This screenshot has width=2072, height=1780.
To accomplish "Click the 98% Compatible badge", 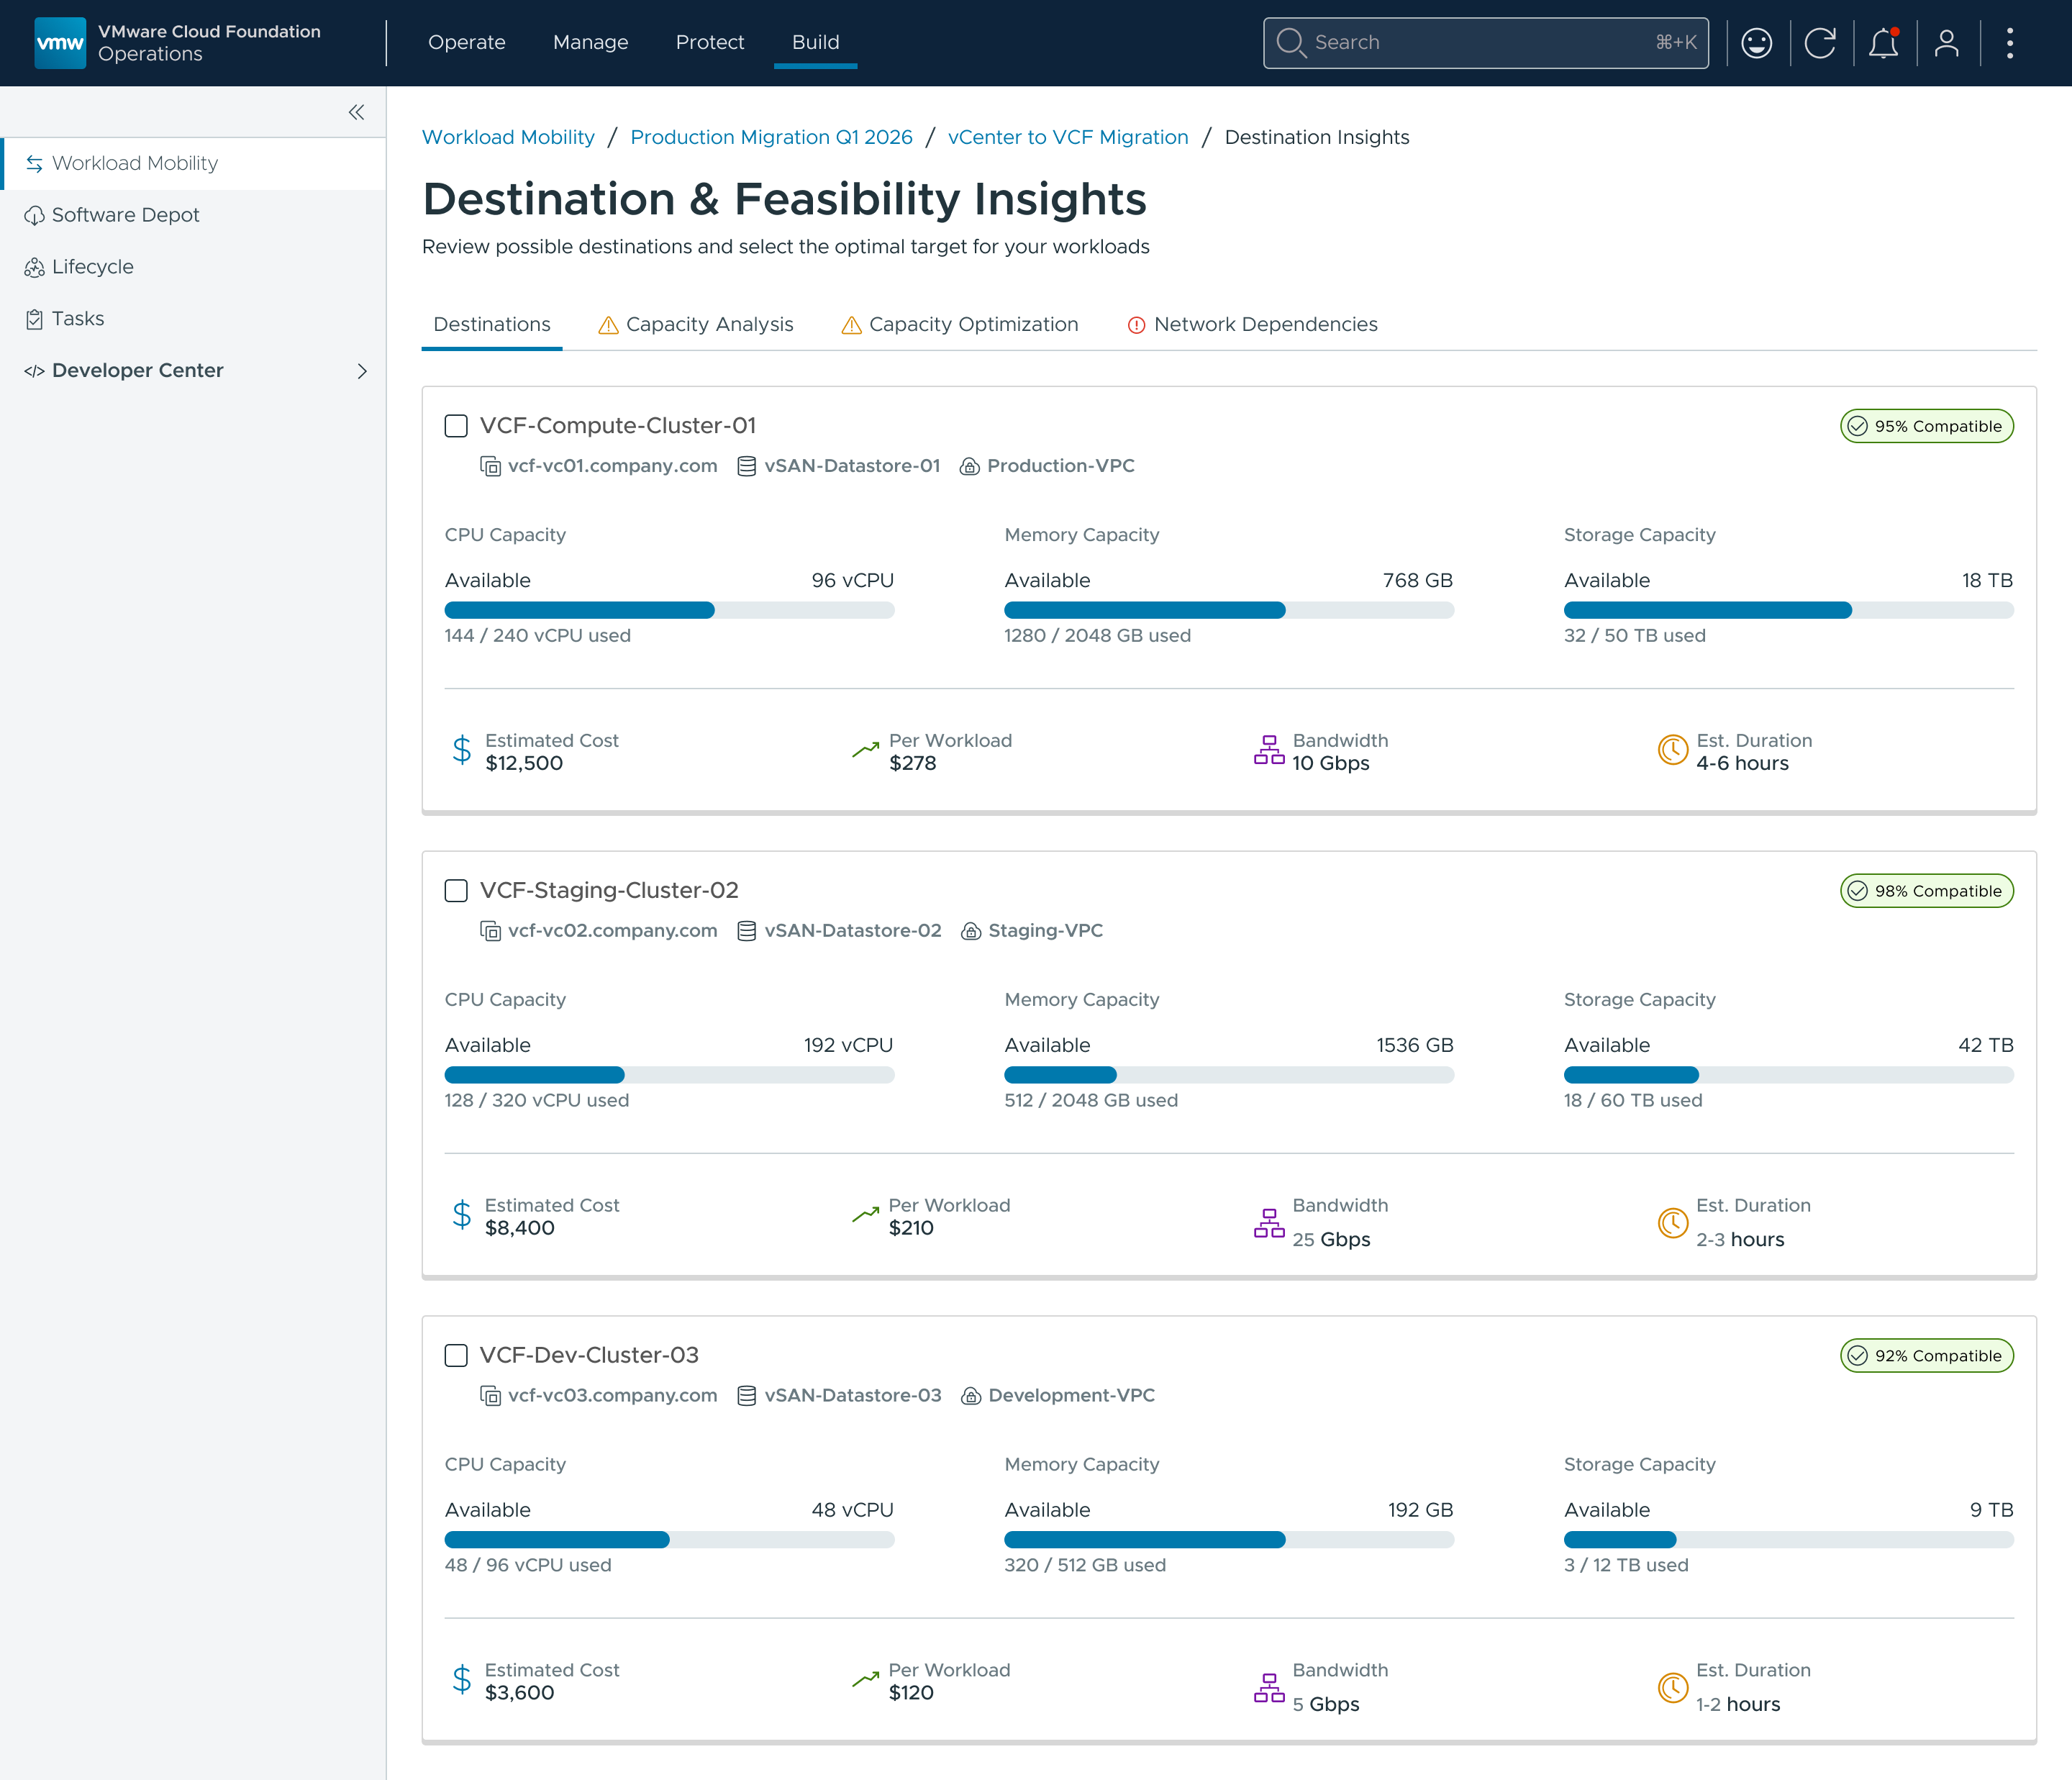I will tap(1926, 891).
